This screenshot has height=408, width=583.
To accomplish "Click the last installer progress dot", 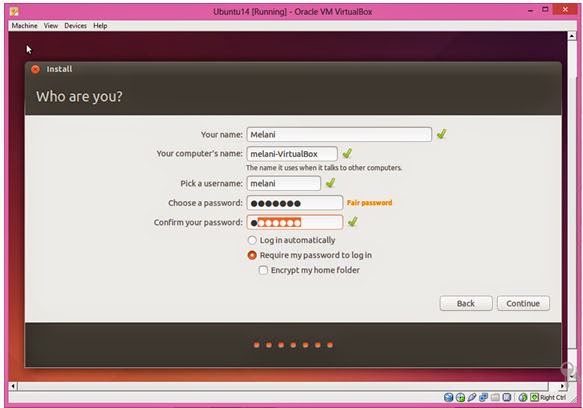I will pyautogui.click(x=330, y=345).
